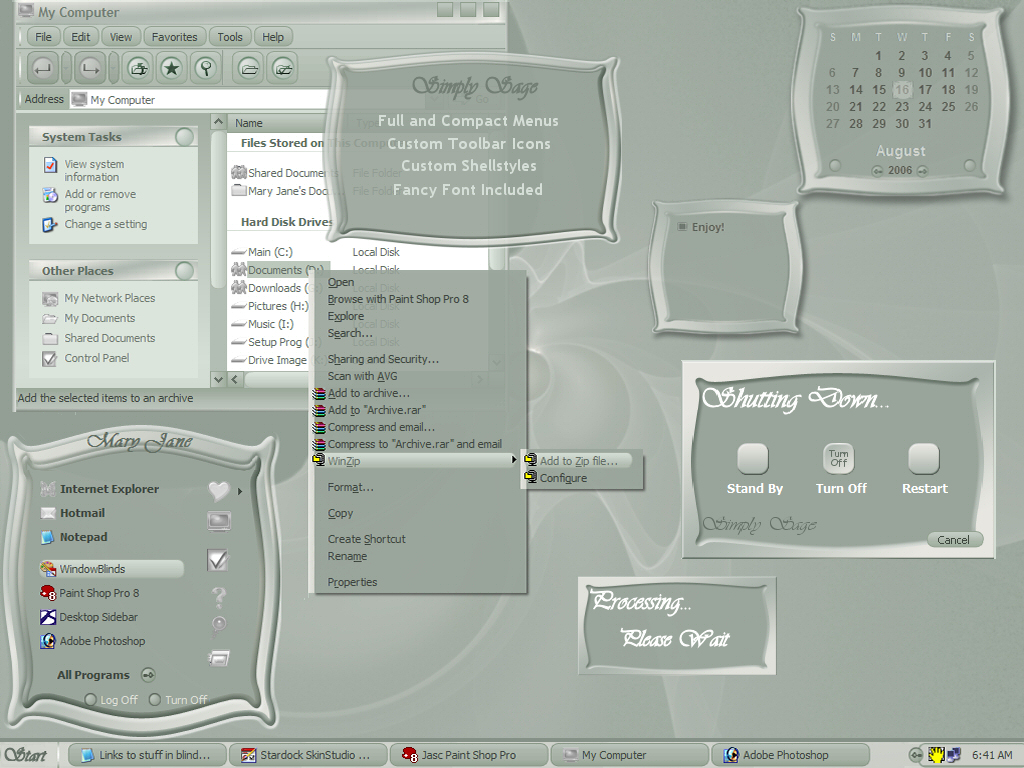The height and width of the screenshot is (768, 1024).
Task: Open Search with the magnifier toolbar icon
Action: [x=206, y=68]
